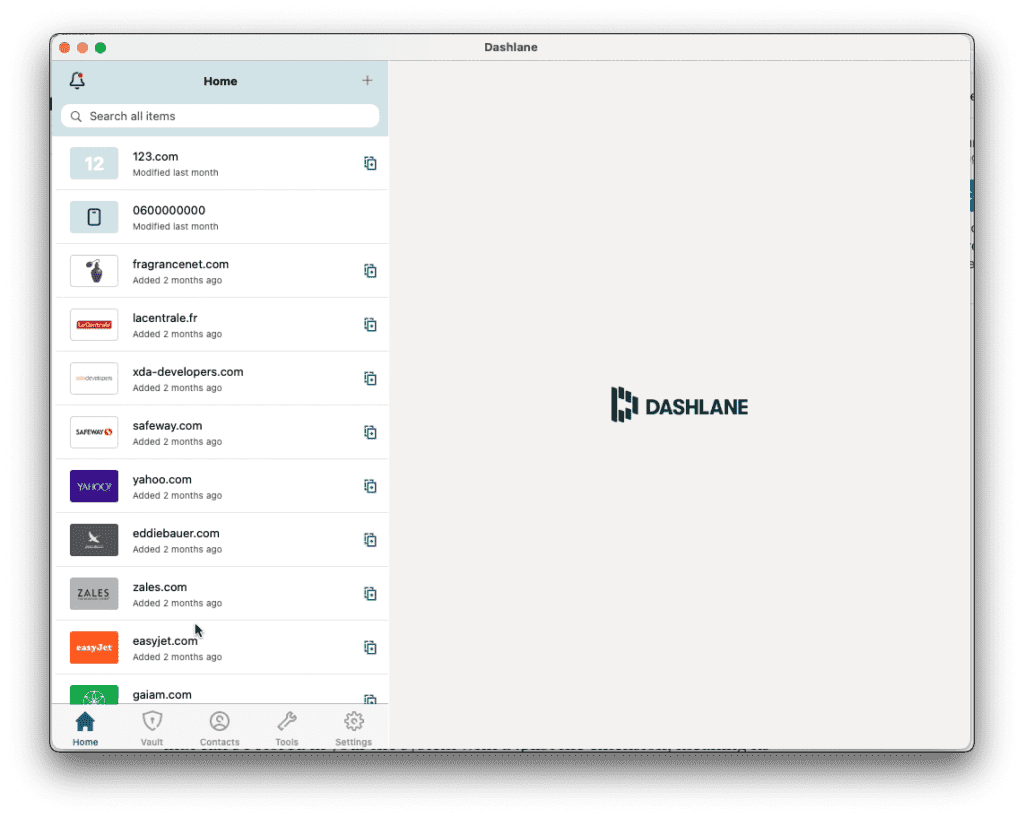Open the easyjet.com entry title
1024x818 pixels.
165,641
